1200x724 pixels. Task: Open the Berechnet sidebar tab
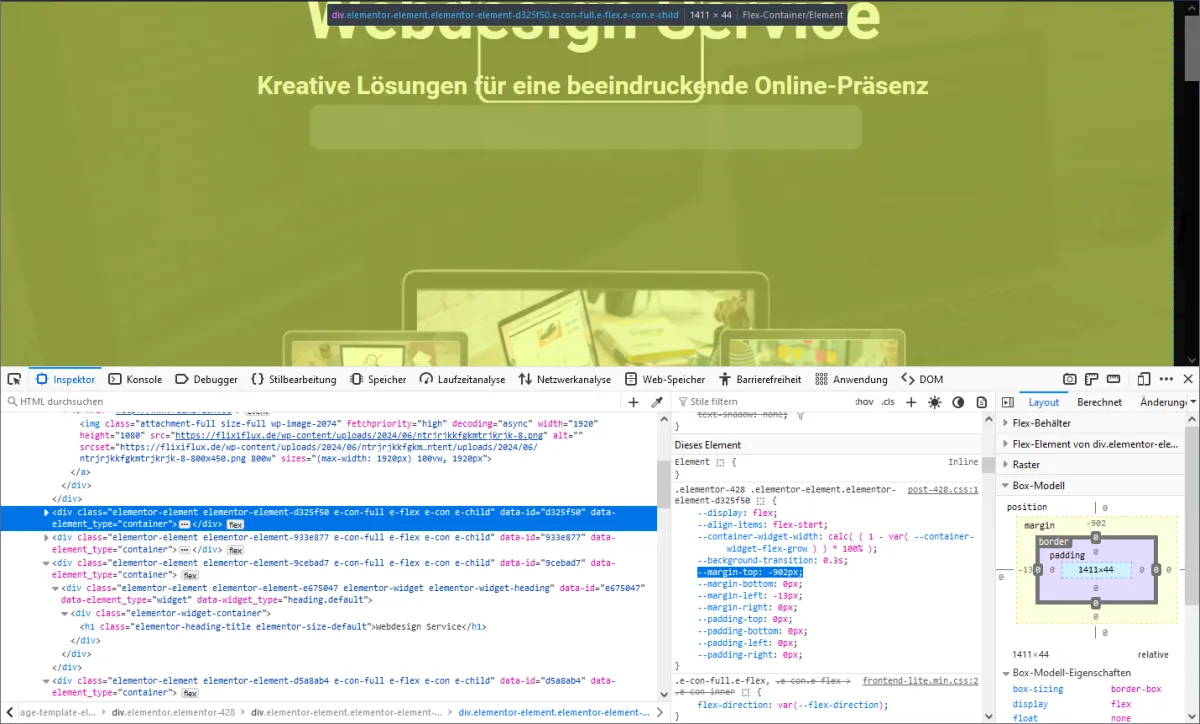[1099, 402]
